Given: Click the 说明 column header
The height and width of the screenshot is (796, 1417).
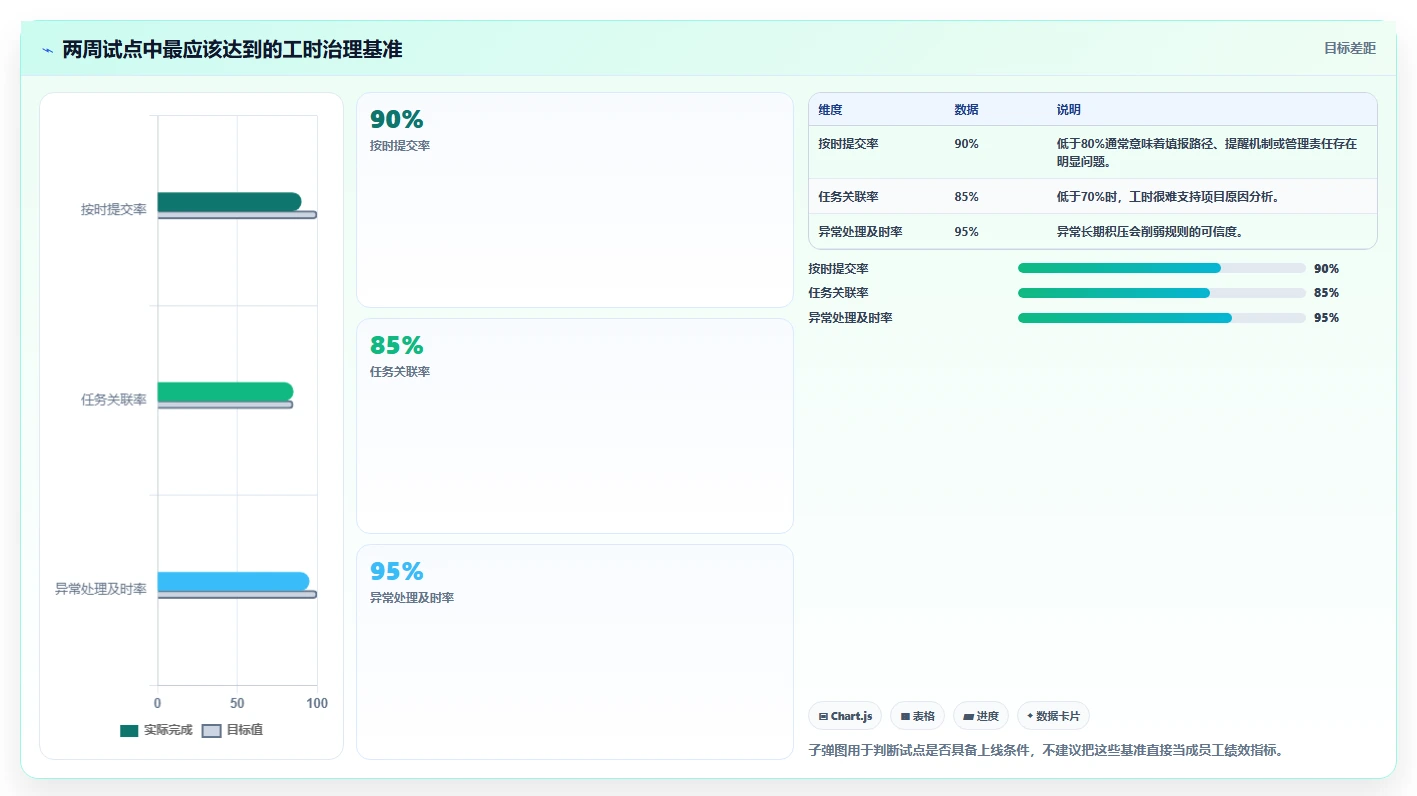Looking at the screenshot, I should (1068, 110).
